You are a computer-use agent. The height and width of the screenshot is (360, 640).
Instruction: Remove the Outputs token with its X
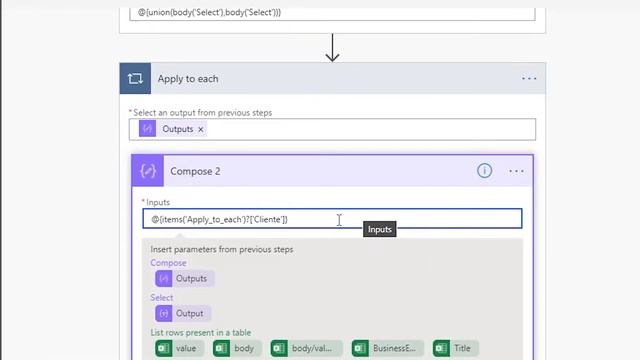pyautogui.click(x=201, y=129)
